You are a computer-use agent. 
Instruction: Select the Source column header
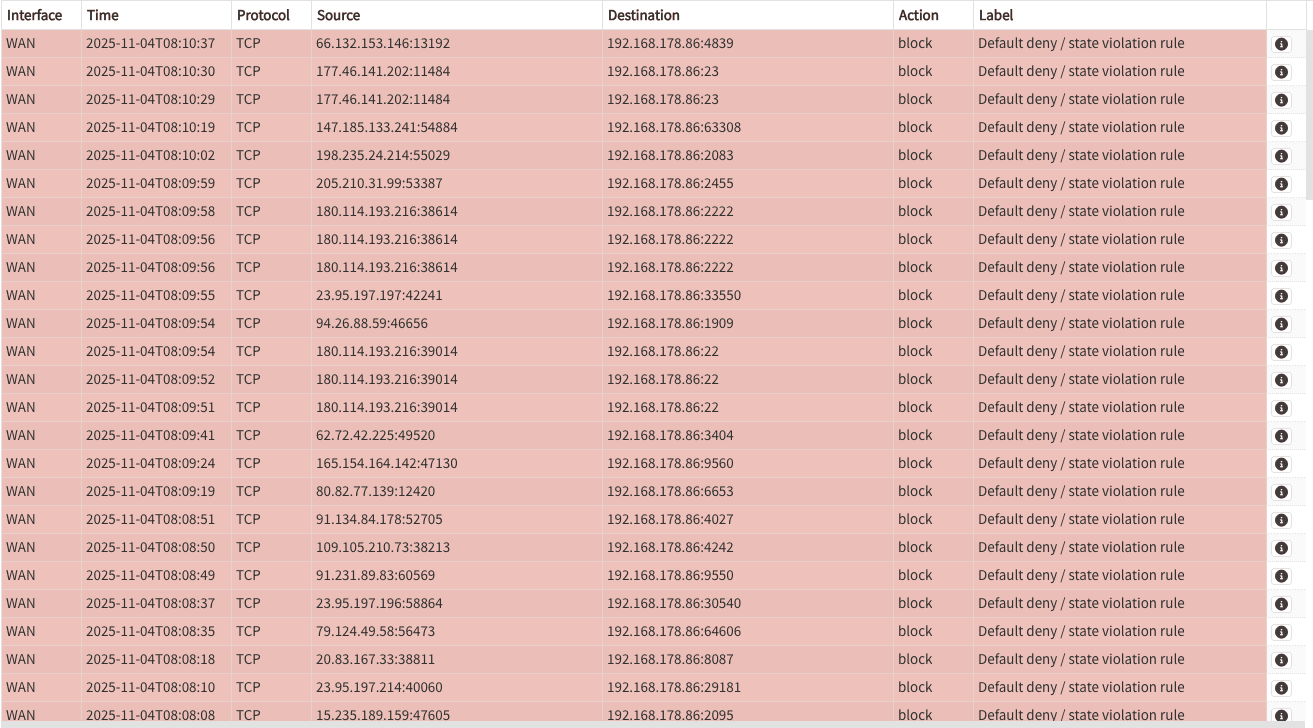(x=338, y=15)
